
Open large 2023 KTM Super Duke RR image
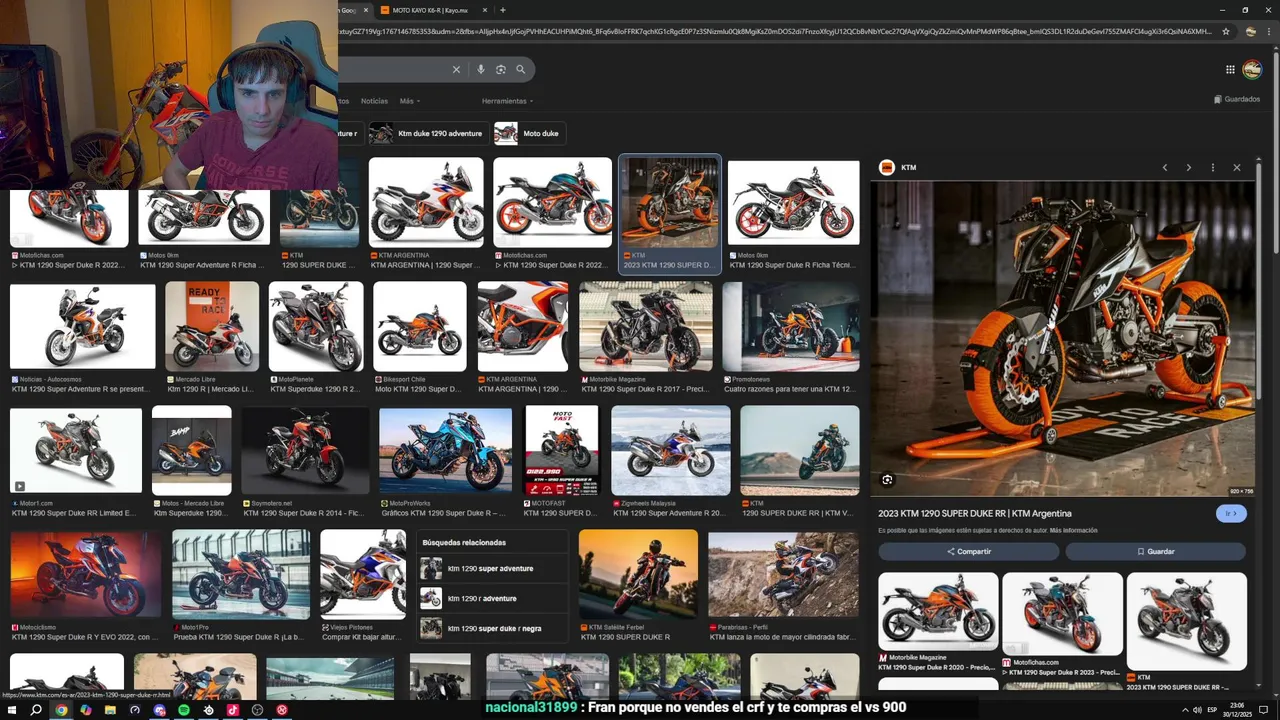tap(1062, 338)
